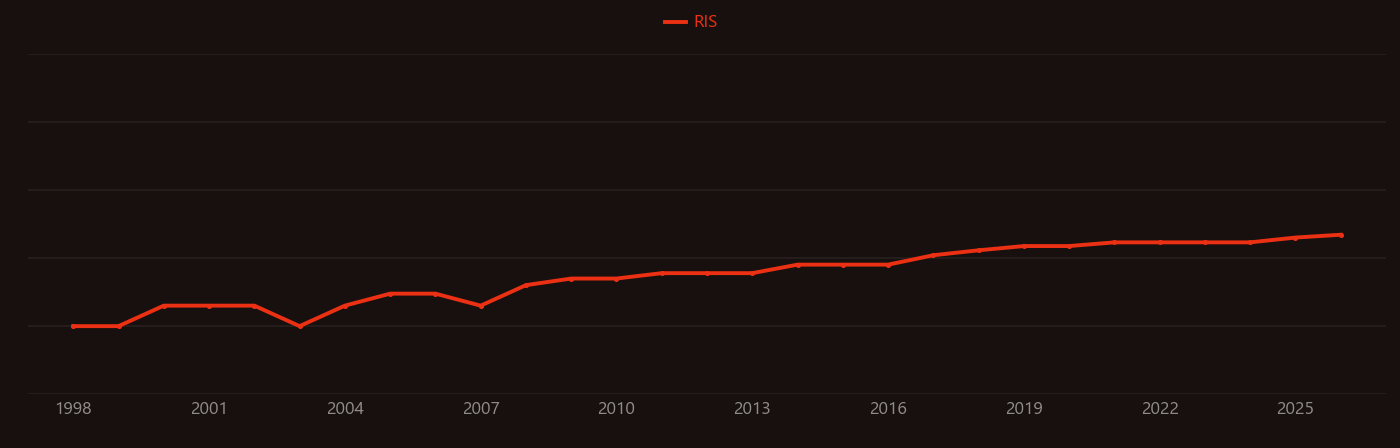Select the 1998 x-axis label

(x=73, y=409)
